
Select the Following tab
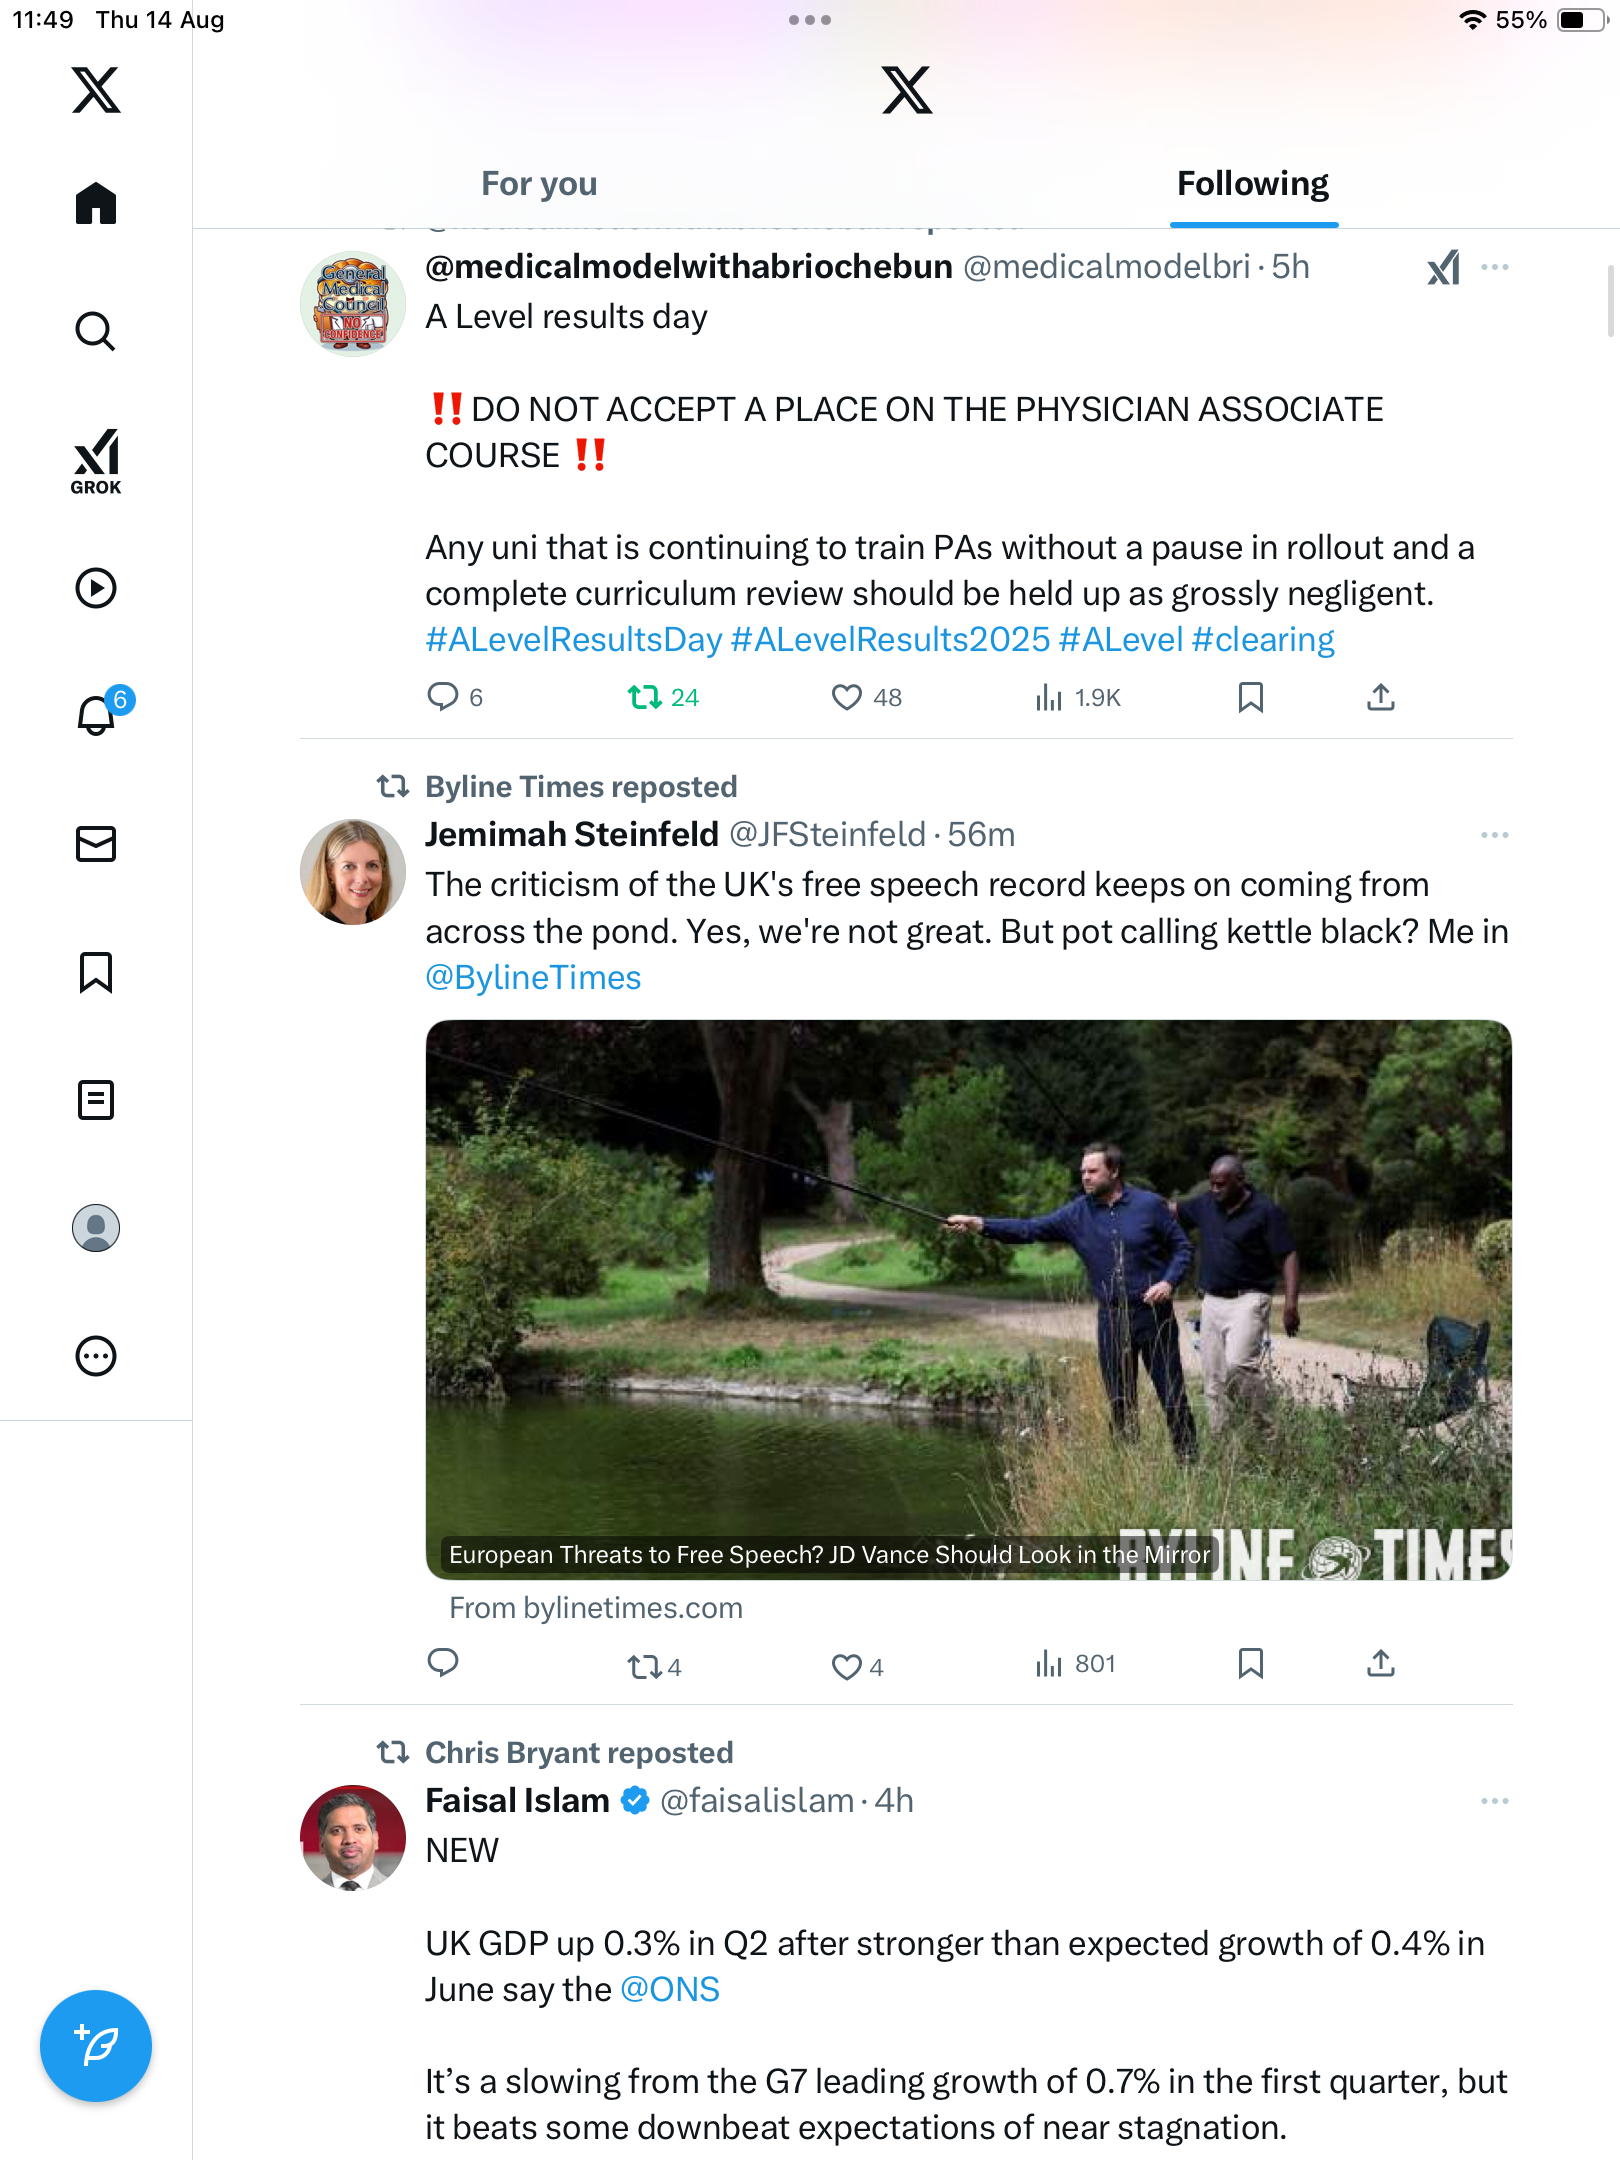(1252, 184)
